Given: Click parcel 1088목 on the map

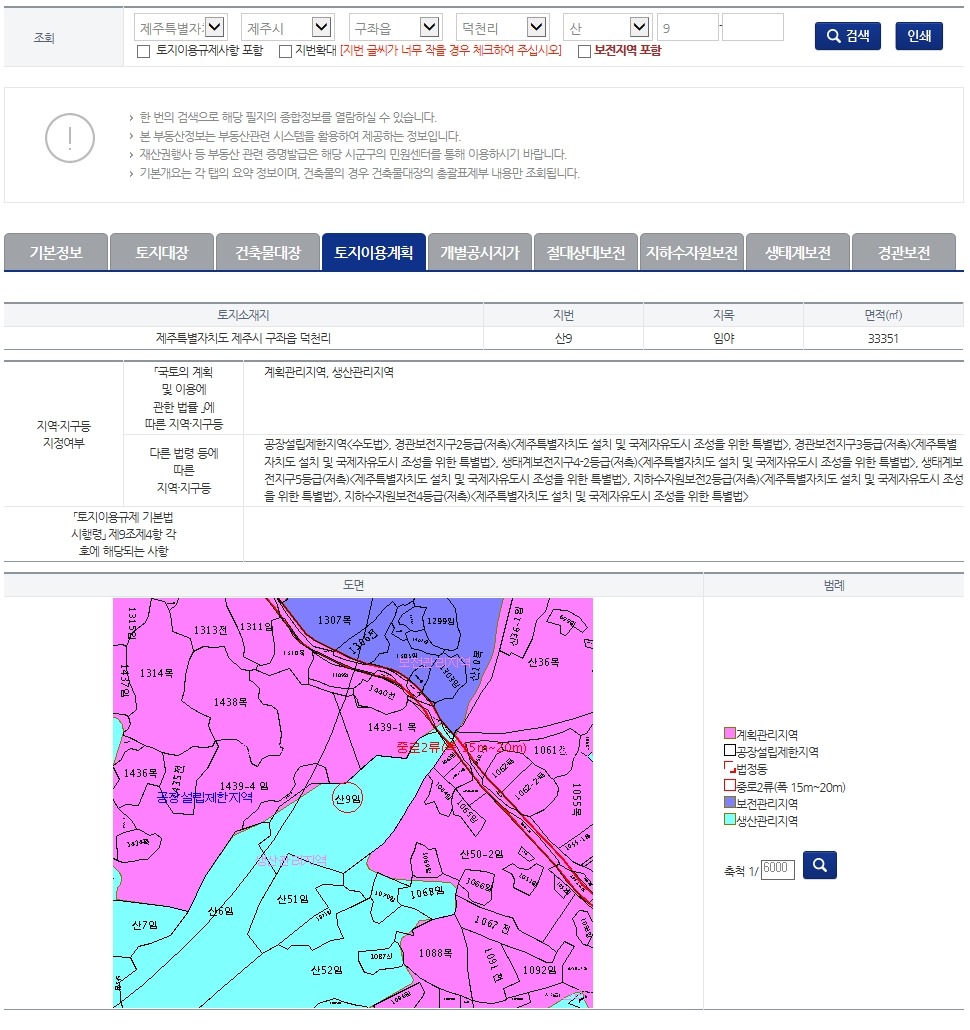Looking at the screenshot, I should (x=435, y=952).
